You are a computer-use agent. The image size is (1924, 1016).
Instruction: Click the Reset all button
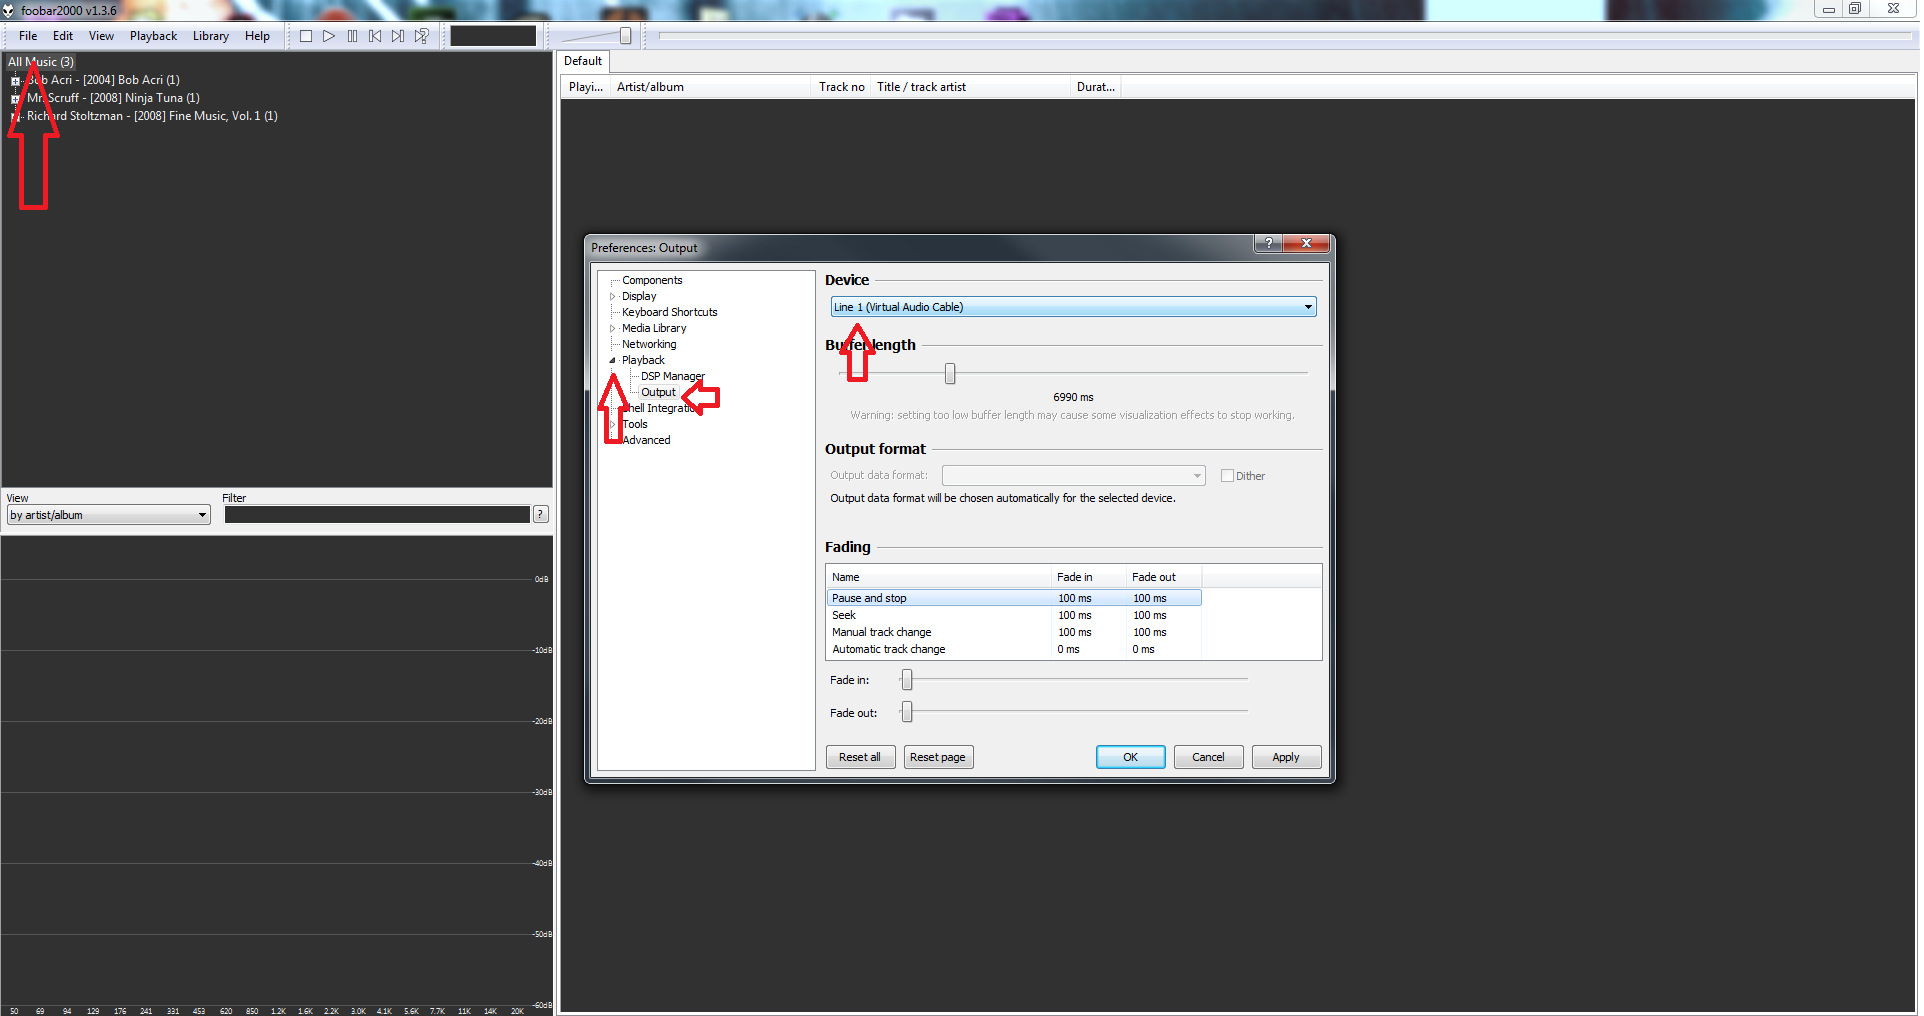click(x=860, y=757)
